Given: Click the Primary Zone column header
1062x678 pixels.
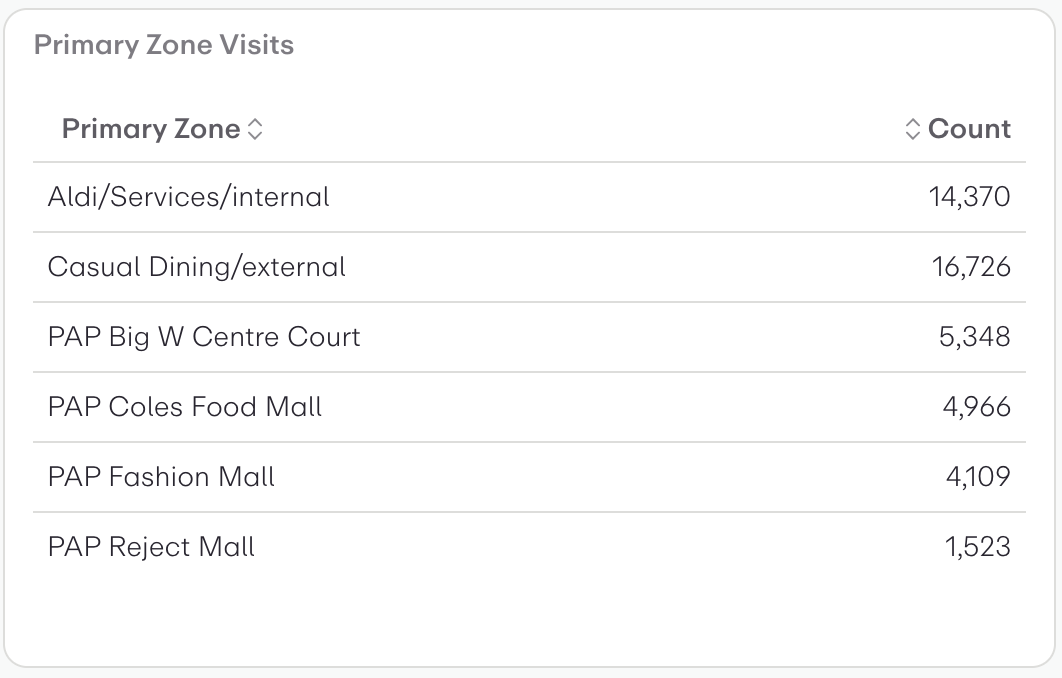Looking at the screenshot, I should (x=150, y=129).
